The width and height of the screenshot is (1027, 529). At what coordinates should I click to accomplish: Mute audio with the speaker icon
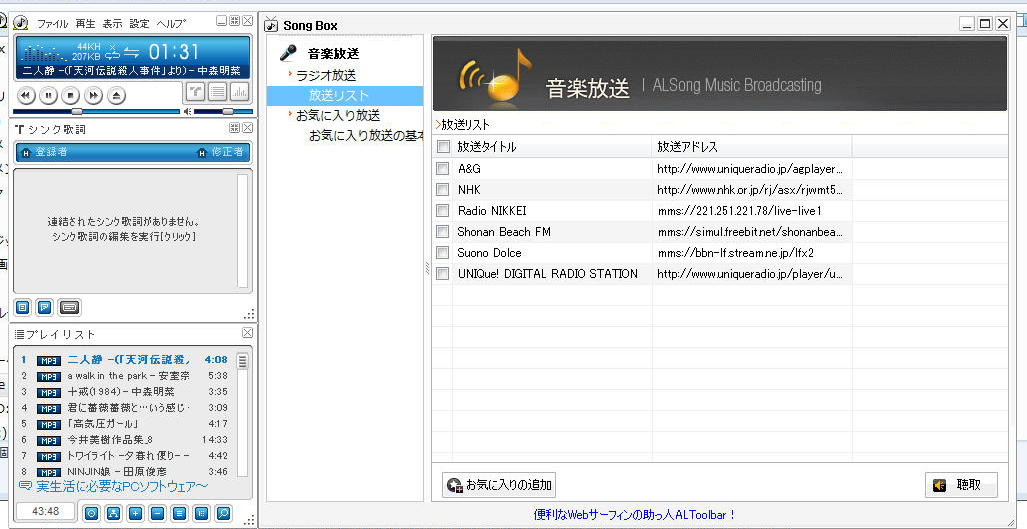(187, 111)
